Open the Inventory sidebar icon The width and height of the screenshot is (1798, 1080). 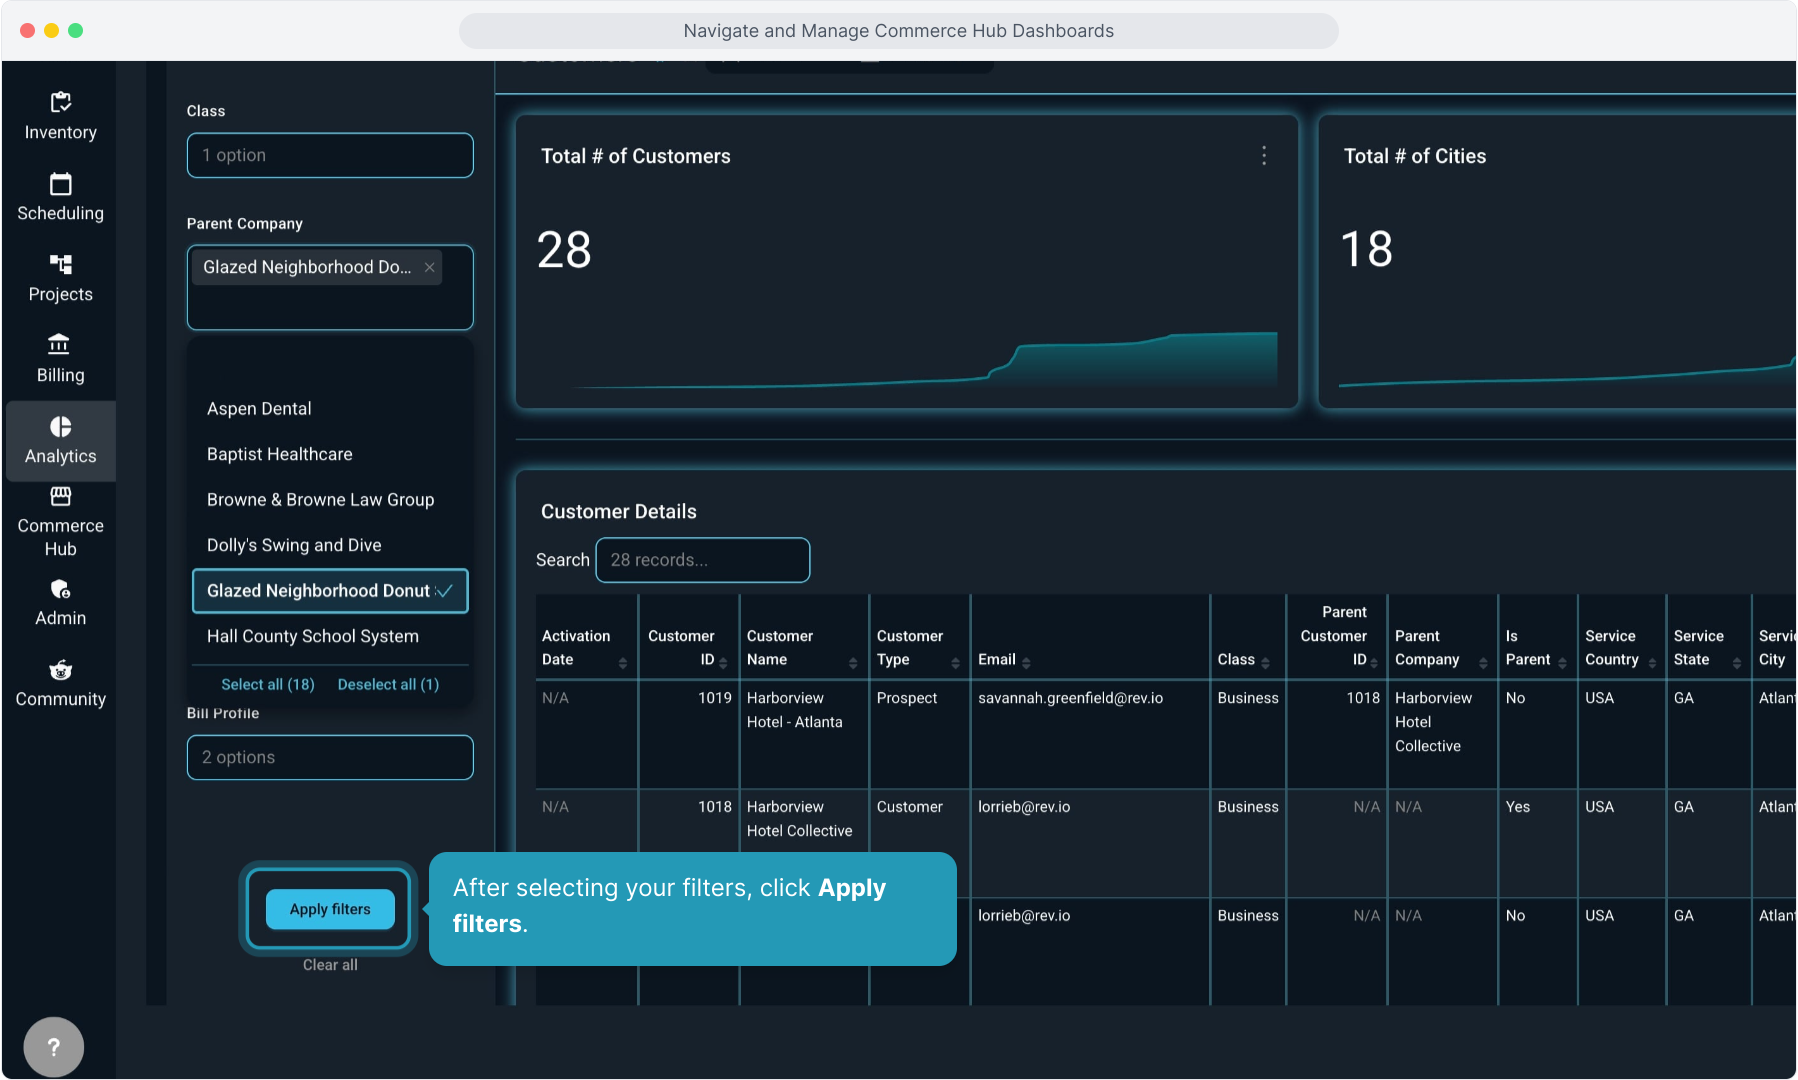[60, 103]
